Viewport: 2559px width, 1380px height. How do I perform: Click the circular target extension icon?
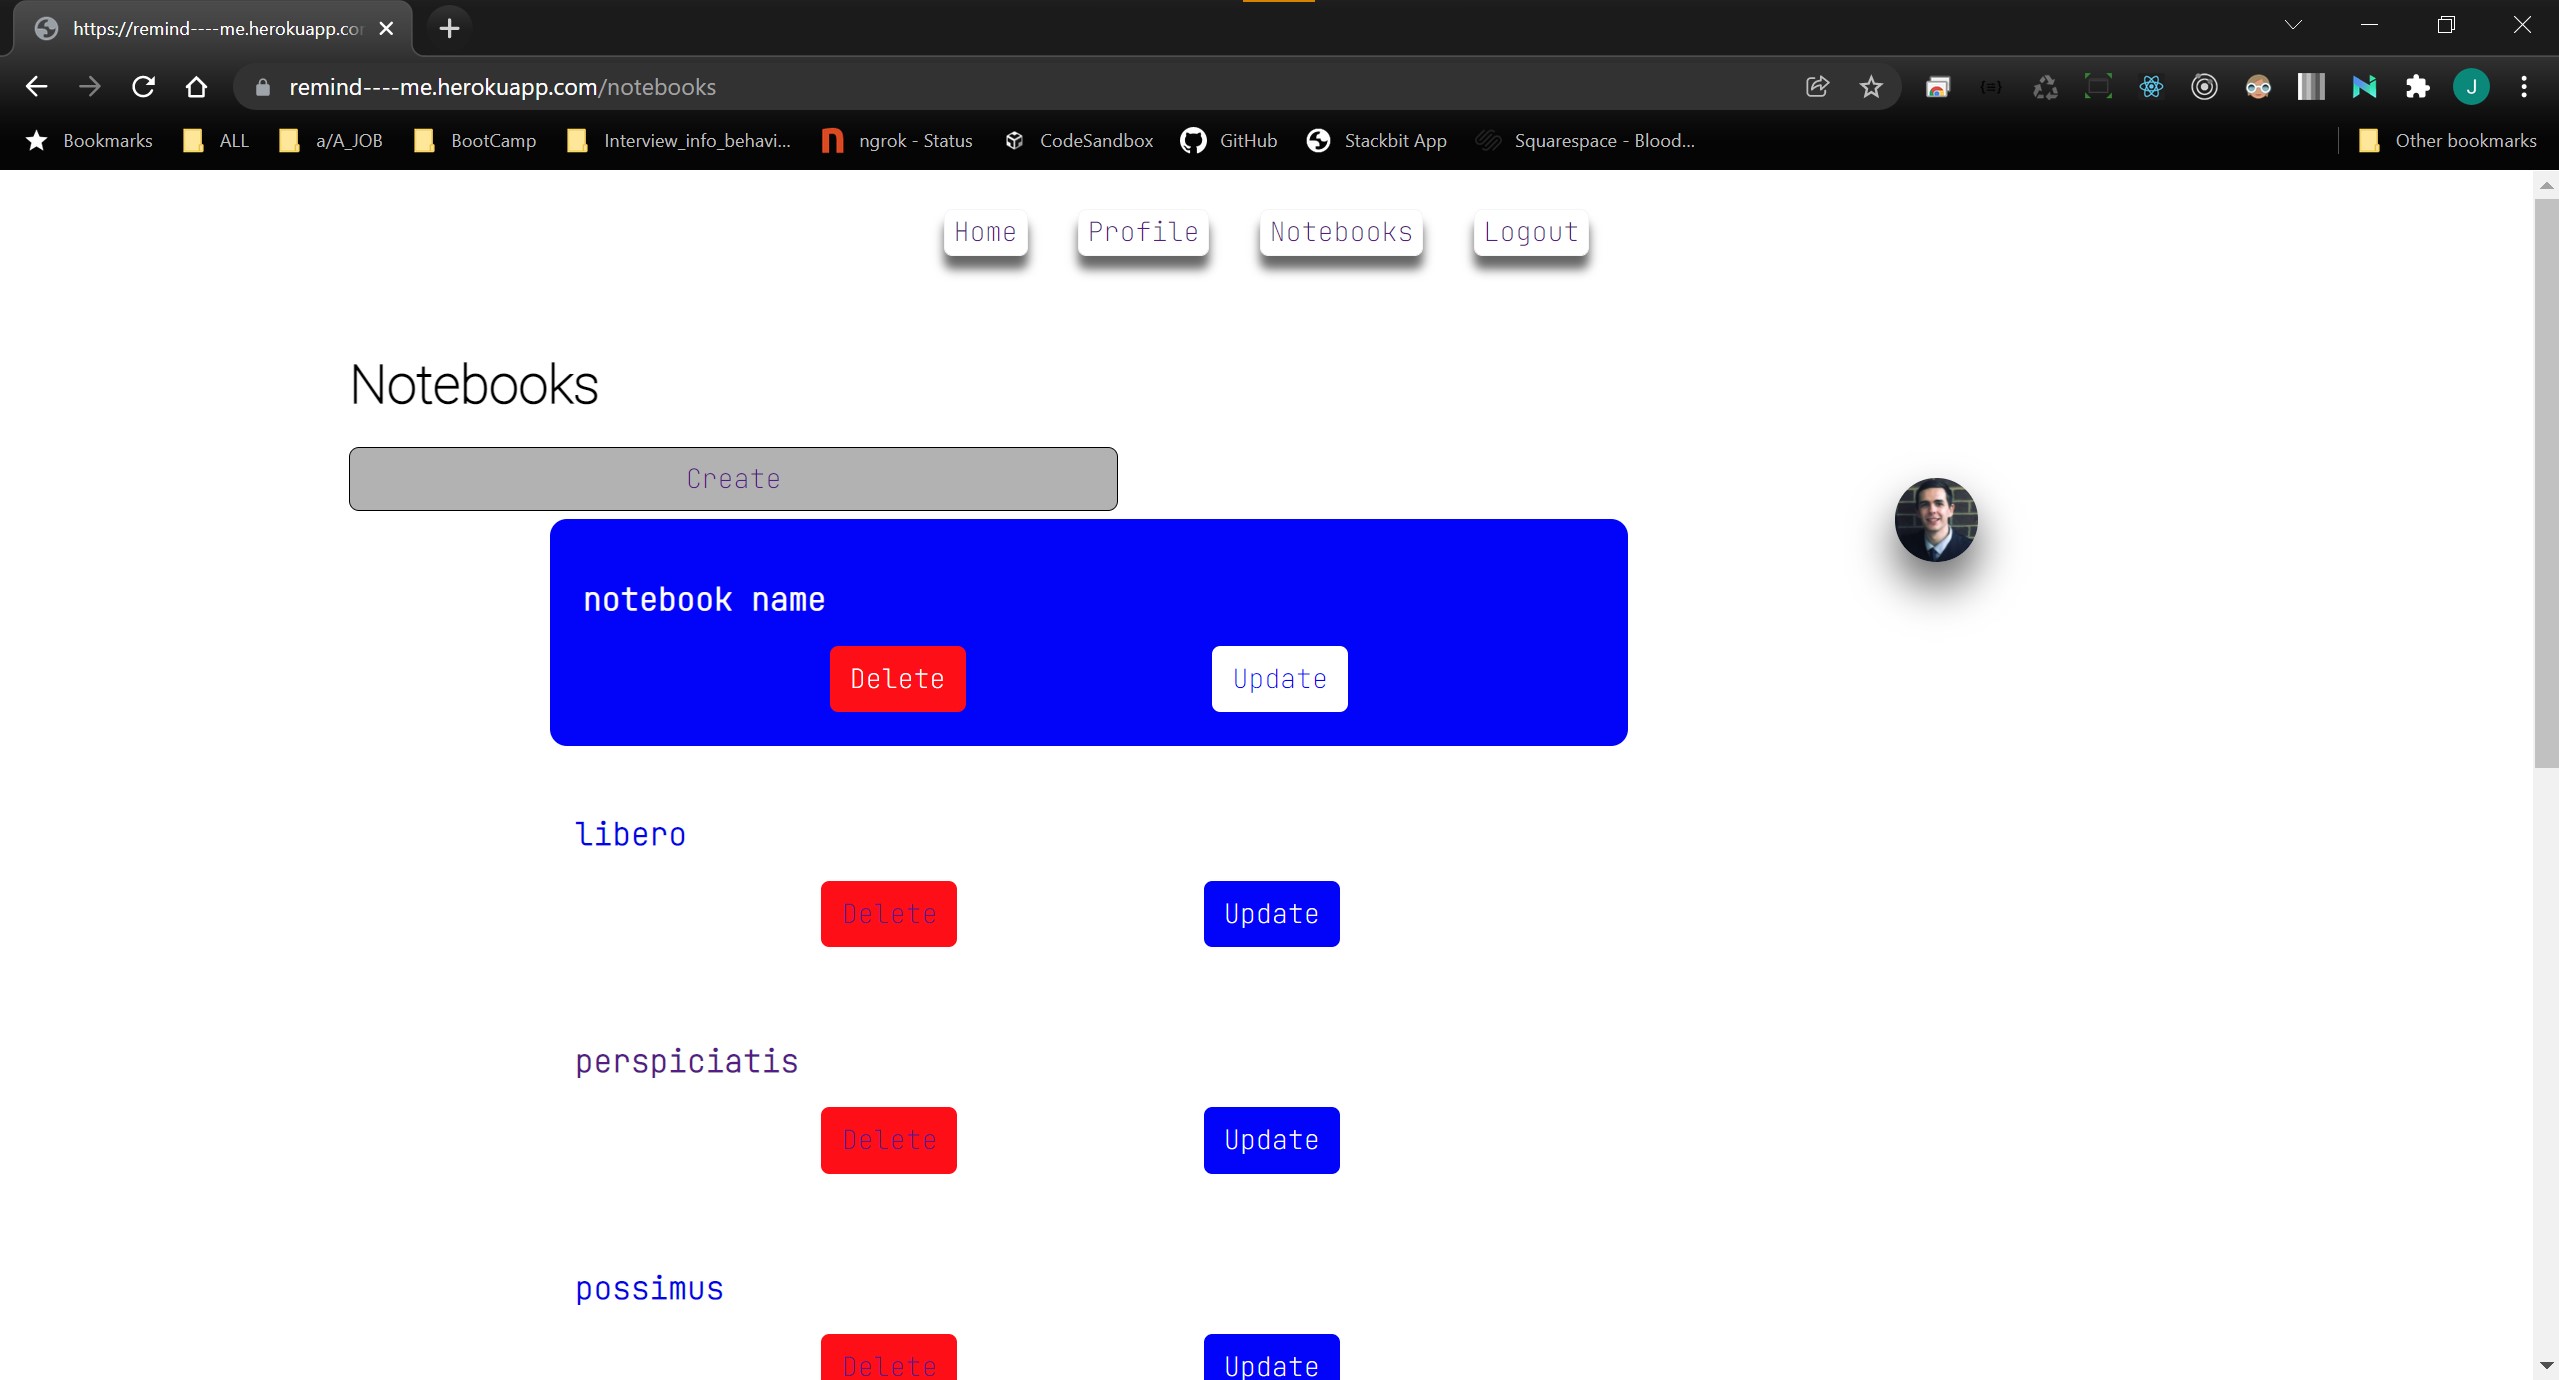[2204, 87]
